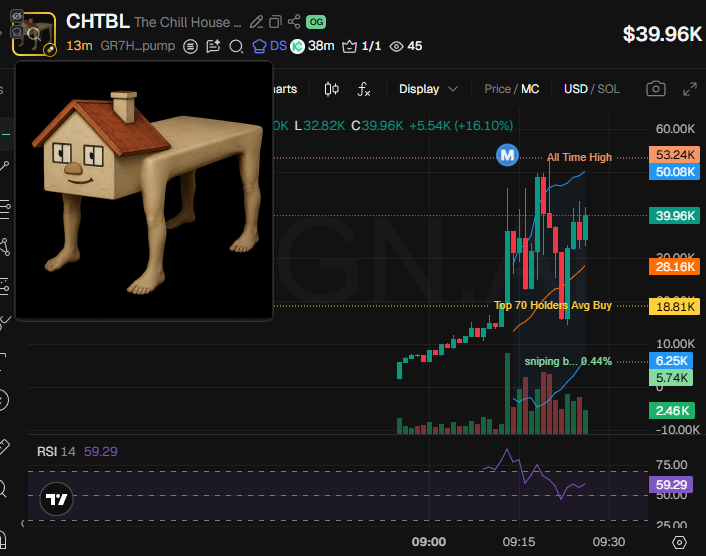The width and height of the screenshot is (706, 556).
Task: Click the small chef-hat icon over the token image
Action: (x=17, y=32)
